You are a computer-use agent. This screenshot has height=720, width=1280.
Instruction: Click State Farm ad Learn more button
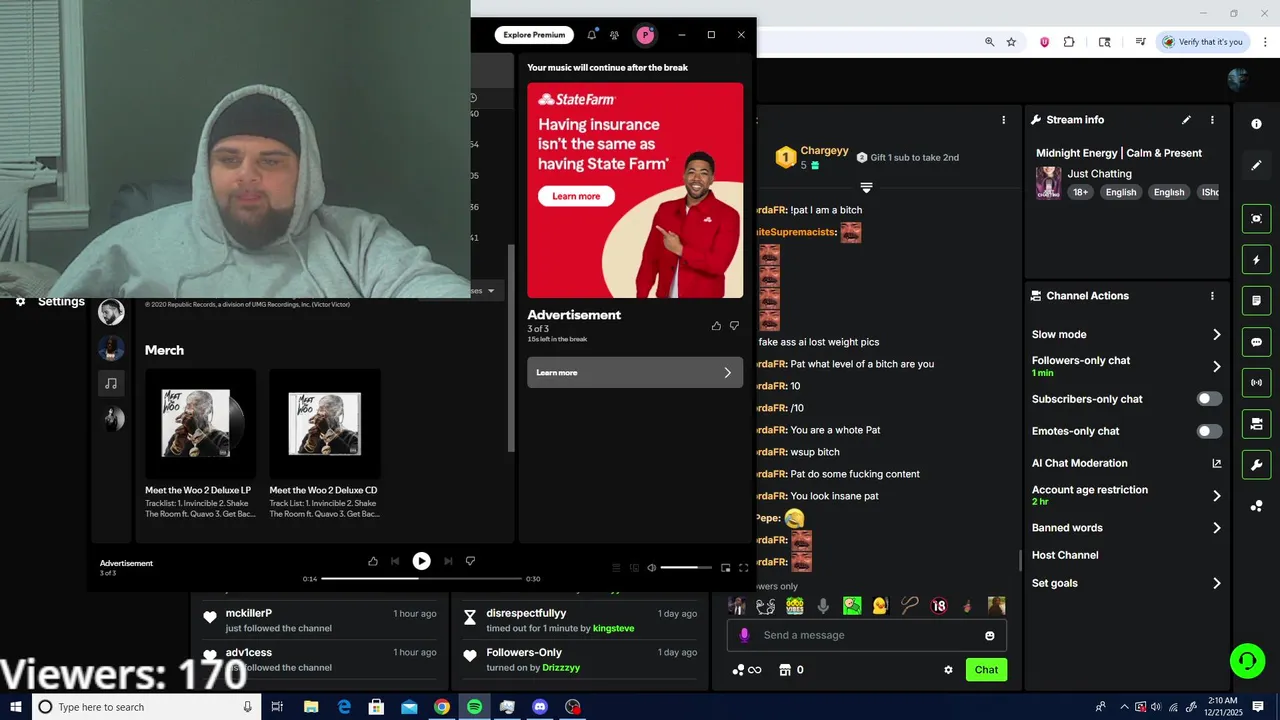pos(576,196)
